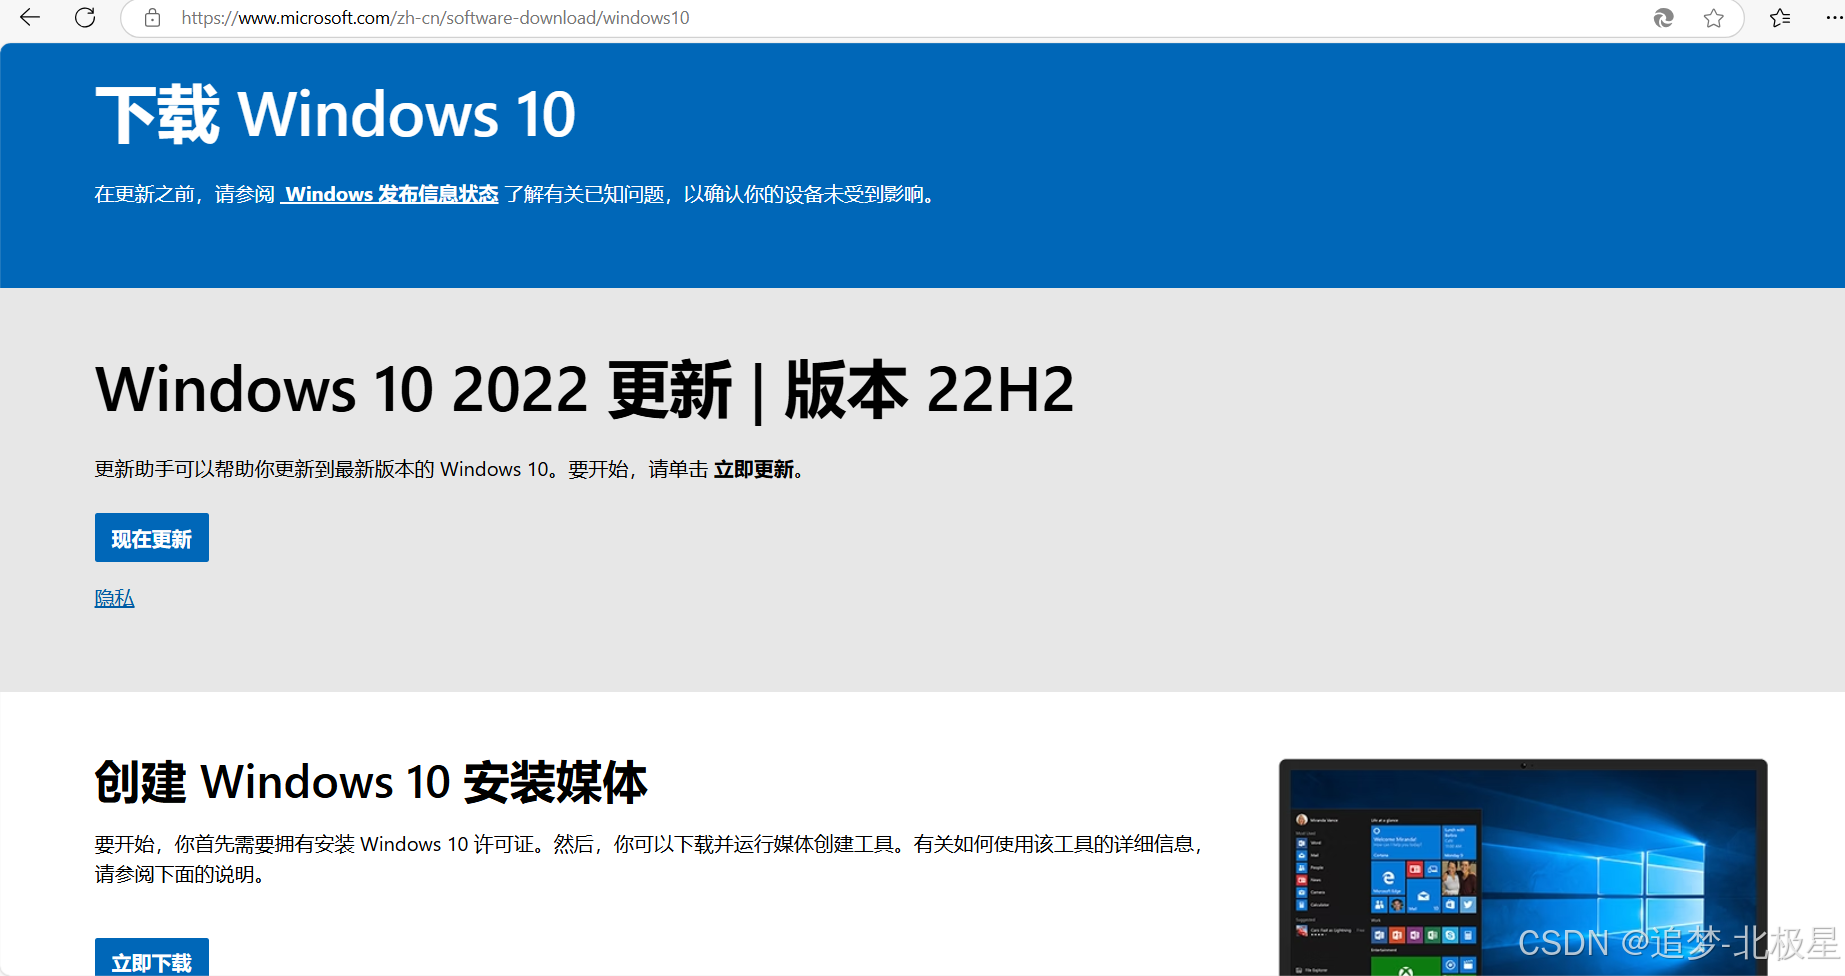
Task: Open the browser settings ellipsis menu
Action: (x=1834, y=18)
